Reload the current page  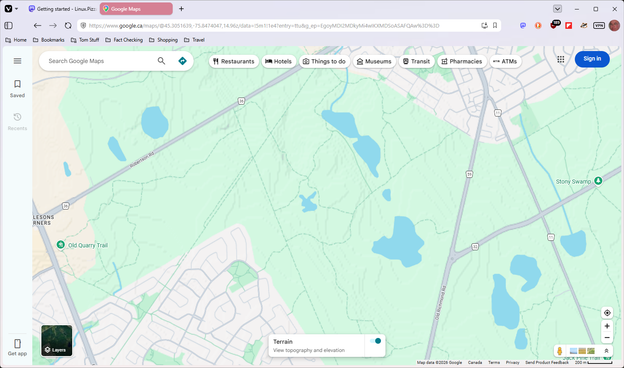[x=68, y=25]
